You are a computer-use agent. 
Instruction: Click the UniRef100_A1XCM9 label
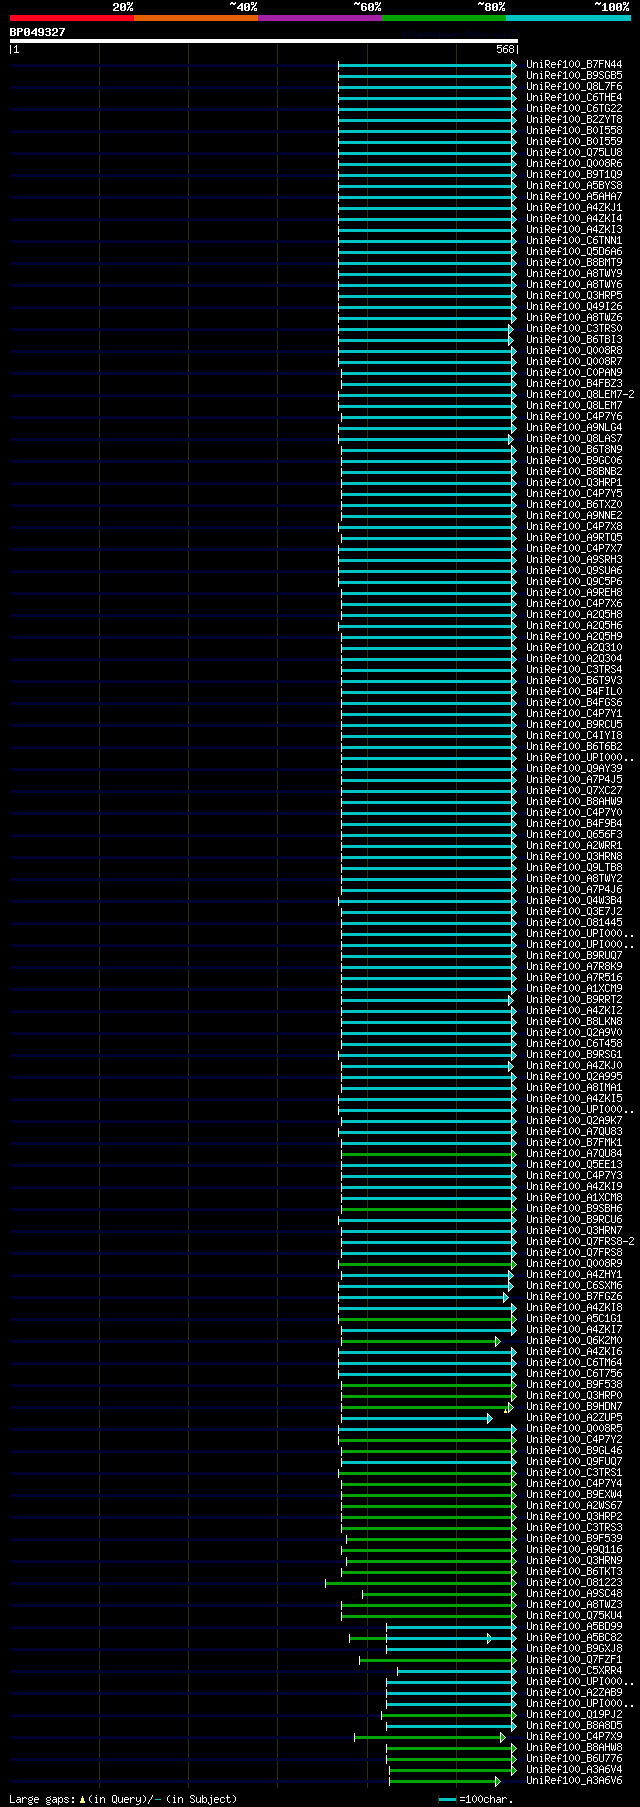pyautogui.click(x=574, y=989)
